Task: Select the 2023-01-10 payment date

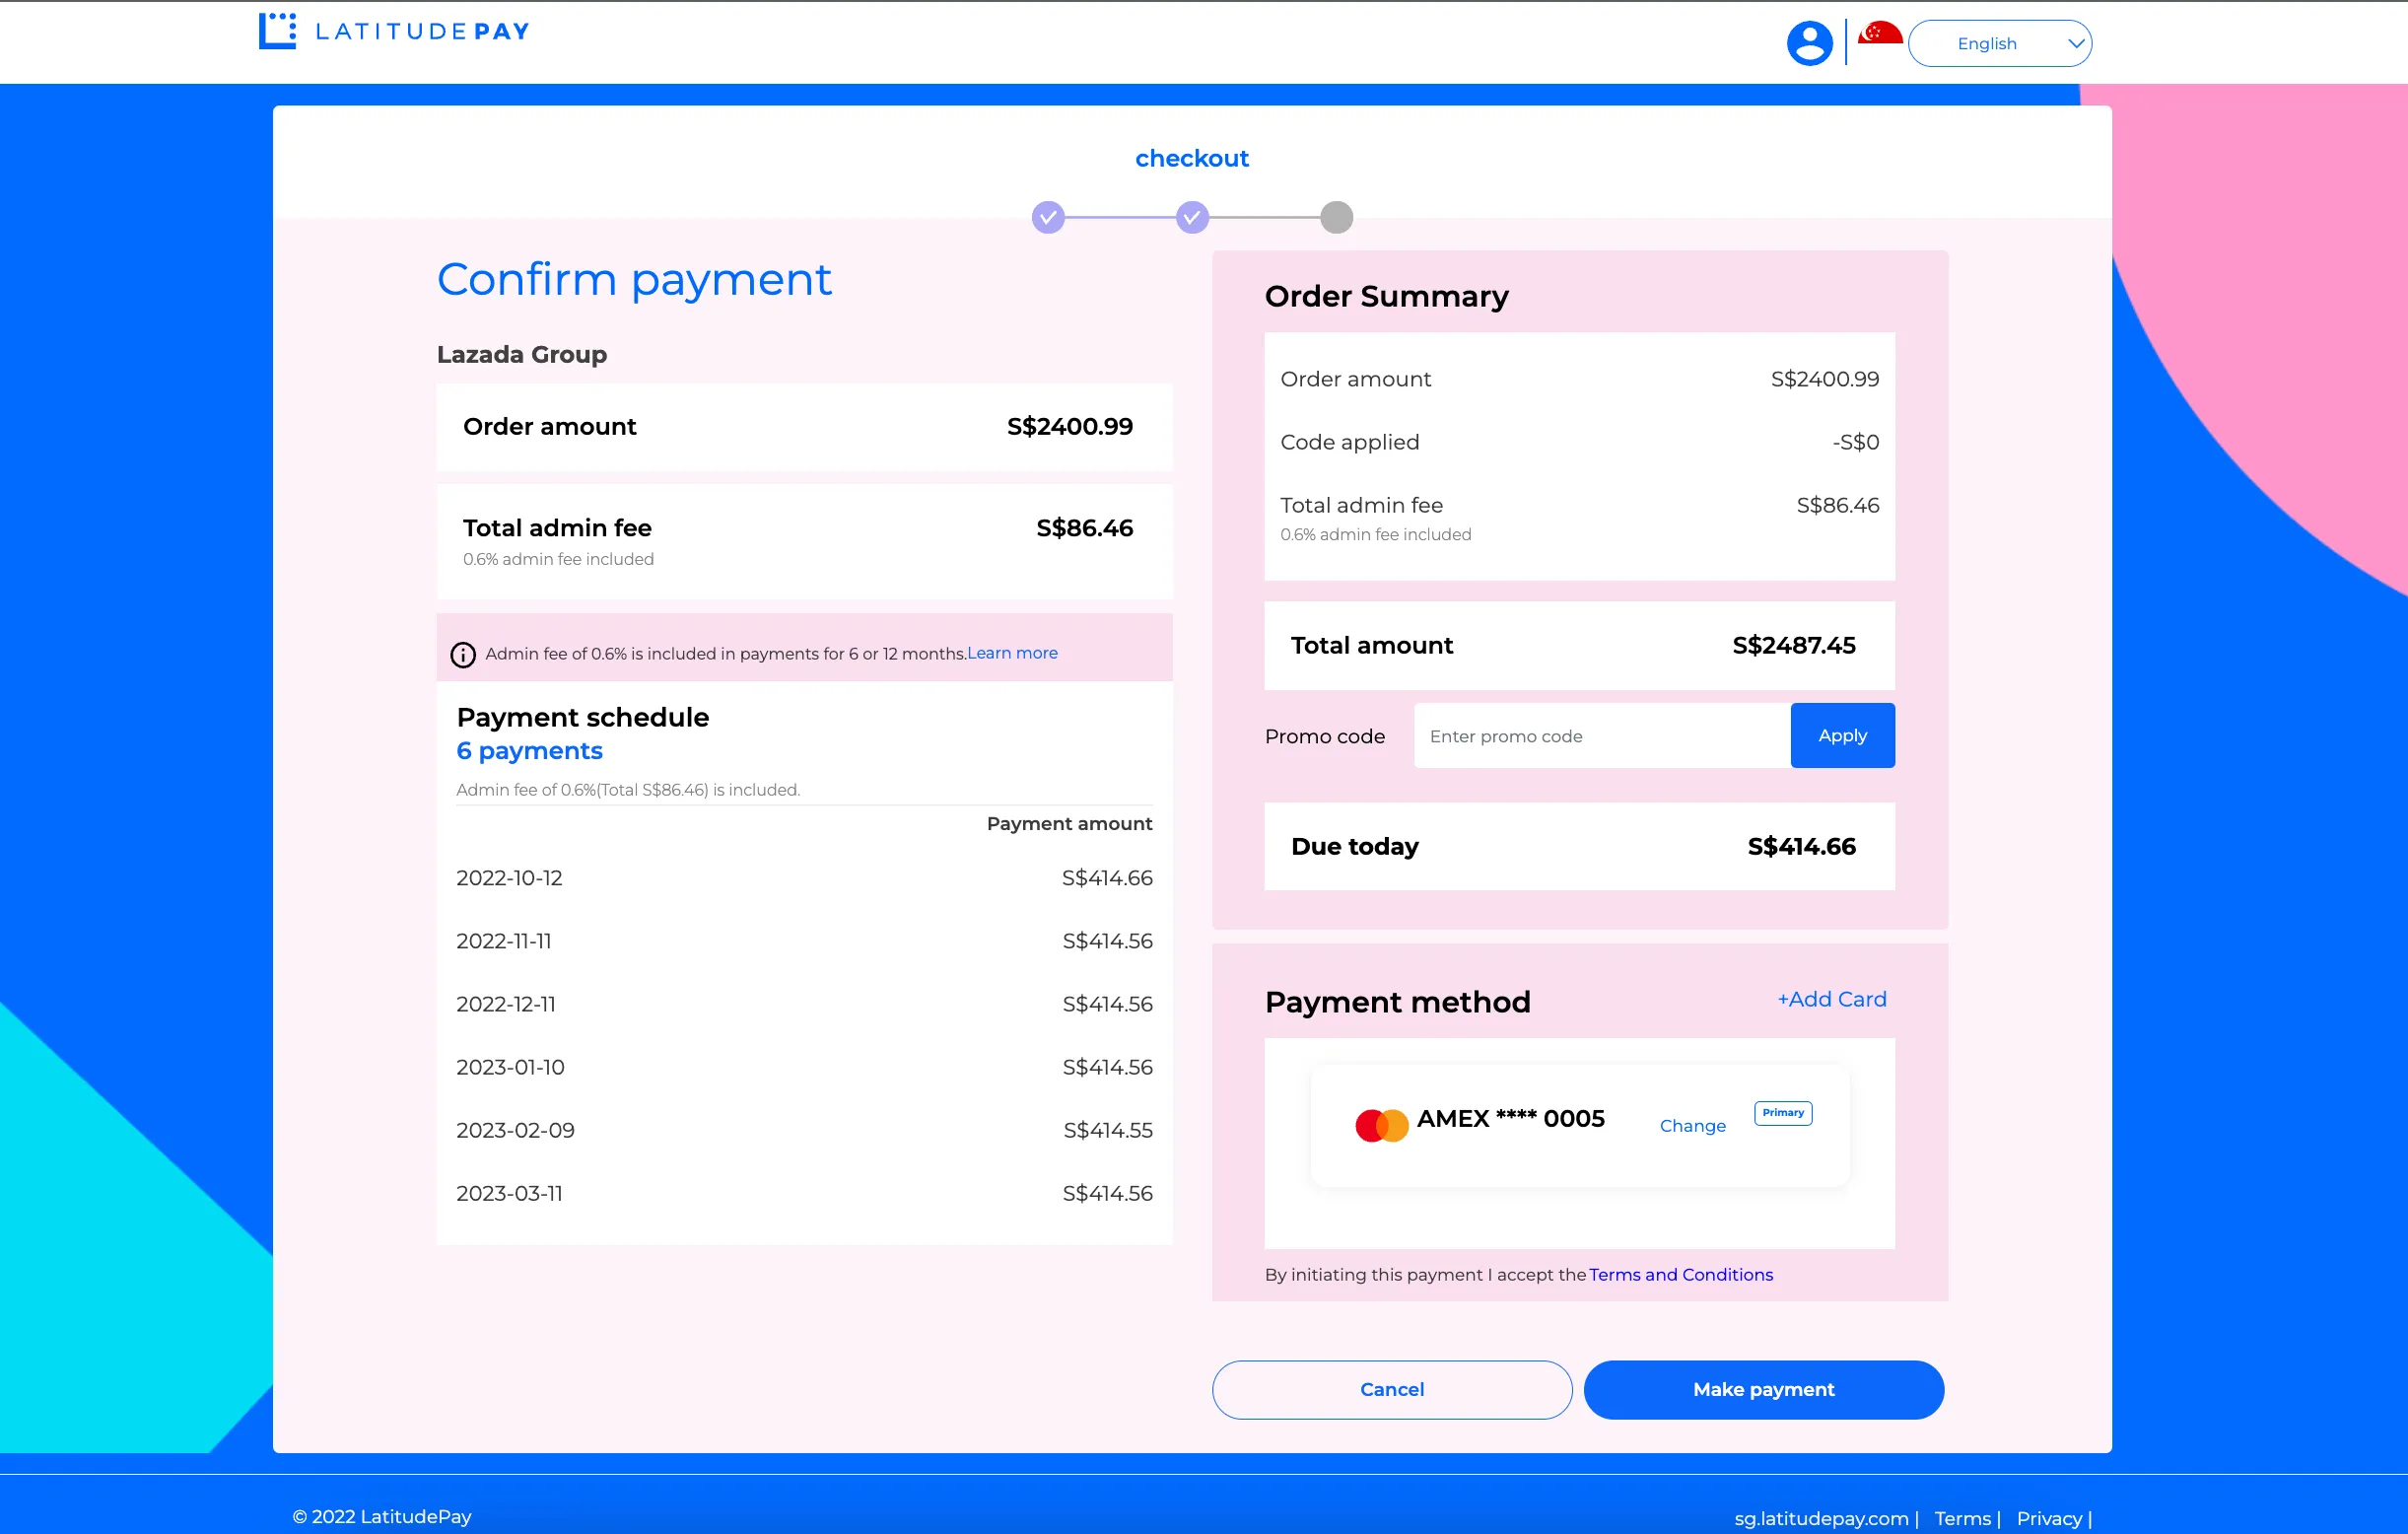Action: (510, 1067)
